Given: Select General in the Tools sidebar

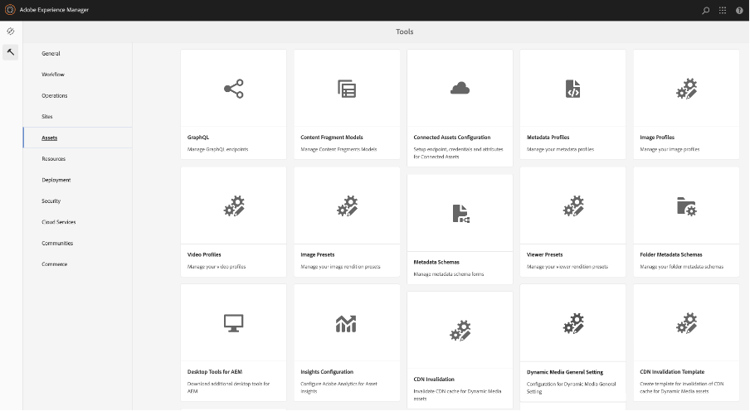Looking at the screenshot, I should tap(77, 54).
